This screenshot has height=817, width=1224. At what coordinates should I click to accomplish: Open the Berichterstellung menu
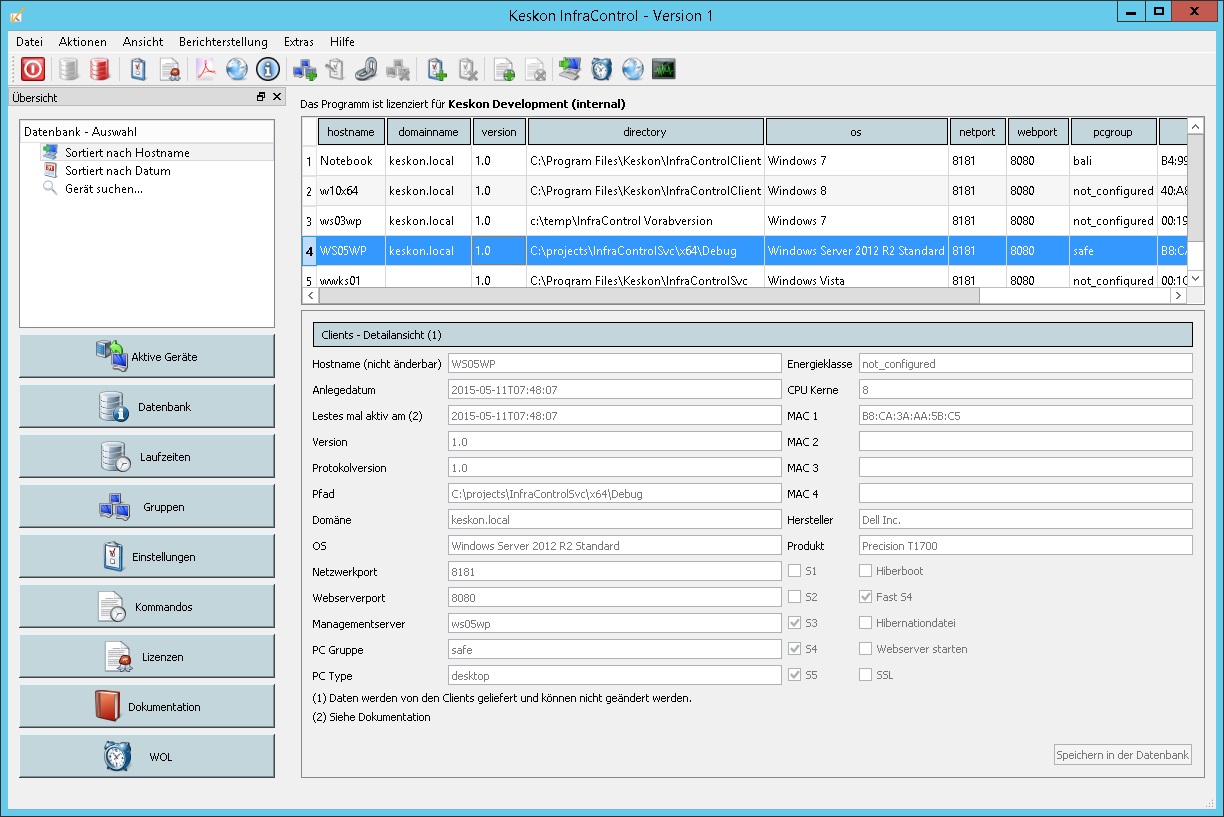(223, 42)
